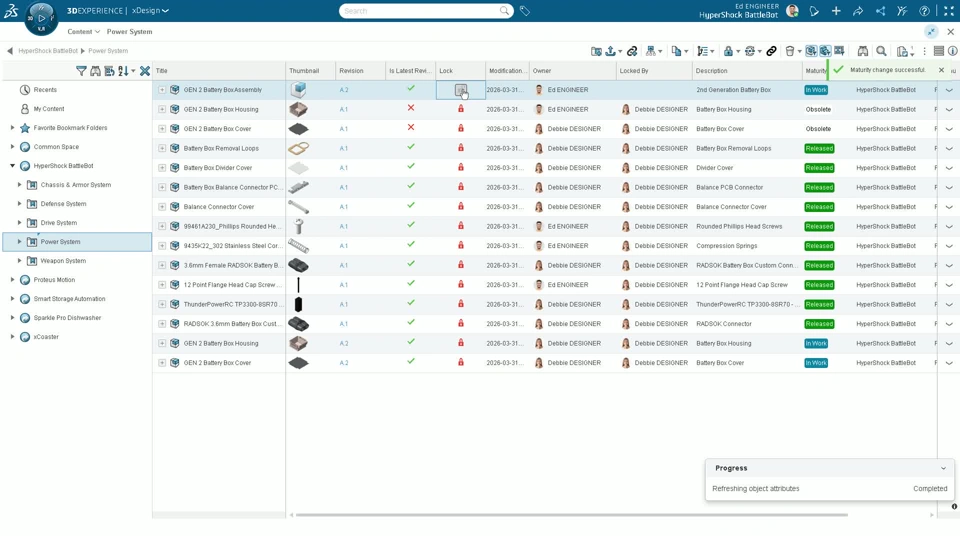
Task: Select My Content in the left panel
Action: (48, 109)
